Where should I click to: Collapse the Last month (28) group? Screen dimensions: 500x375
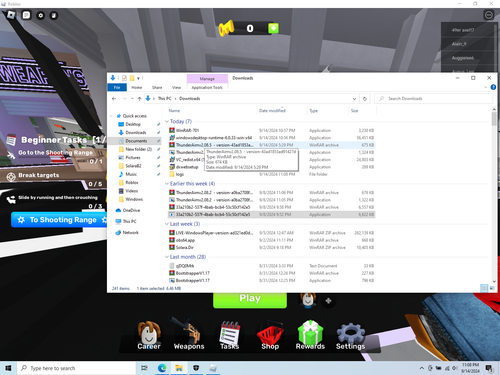coord(167,257)
